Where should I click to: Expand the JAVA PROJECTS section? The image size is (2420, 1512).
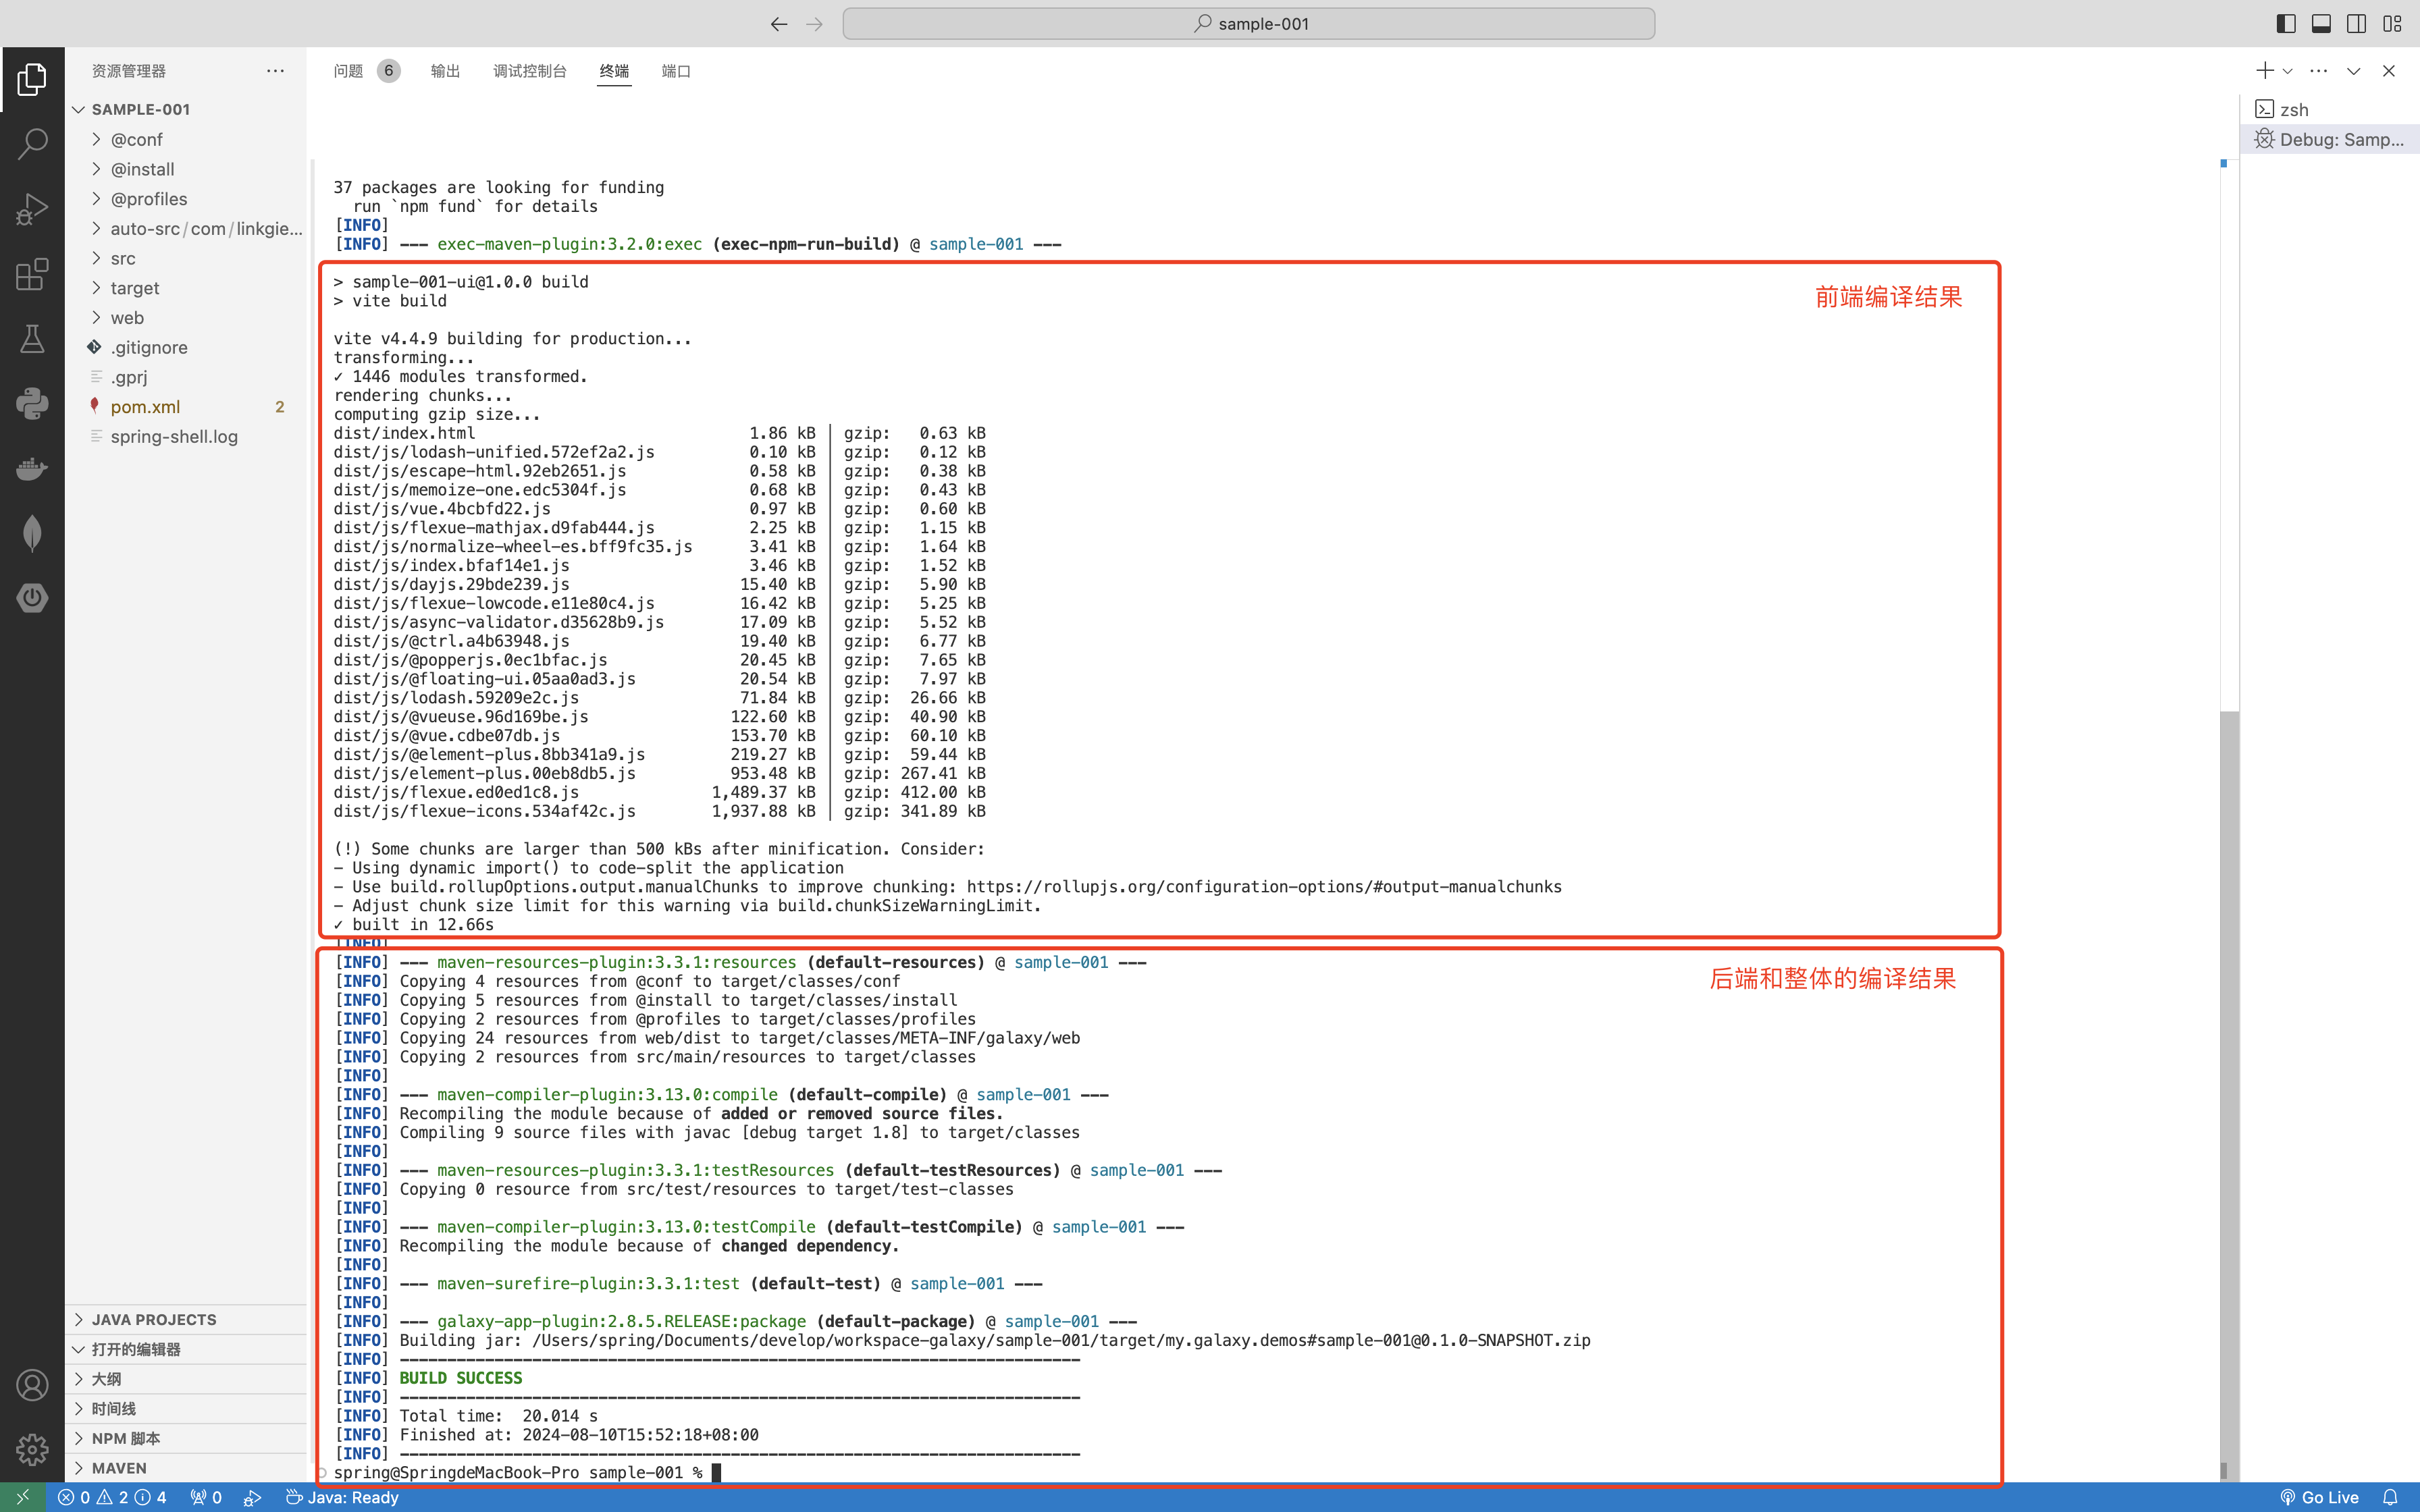(x=186, y=1320)
